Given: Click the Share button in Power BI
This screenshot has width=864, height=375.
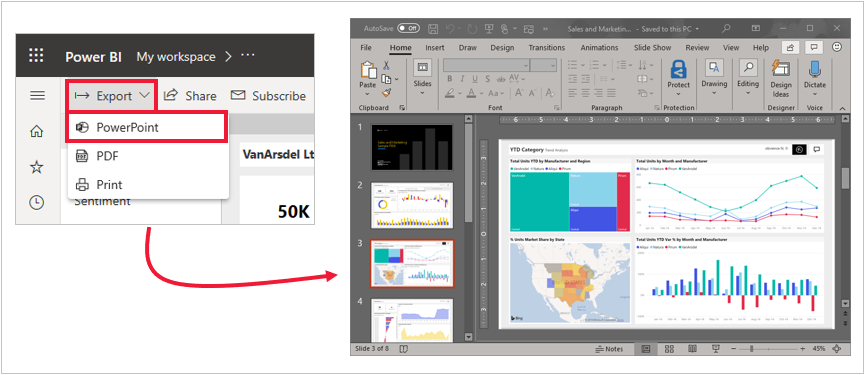Looking at the screenshot, I should click(x=190, y=96).
